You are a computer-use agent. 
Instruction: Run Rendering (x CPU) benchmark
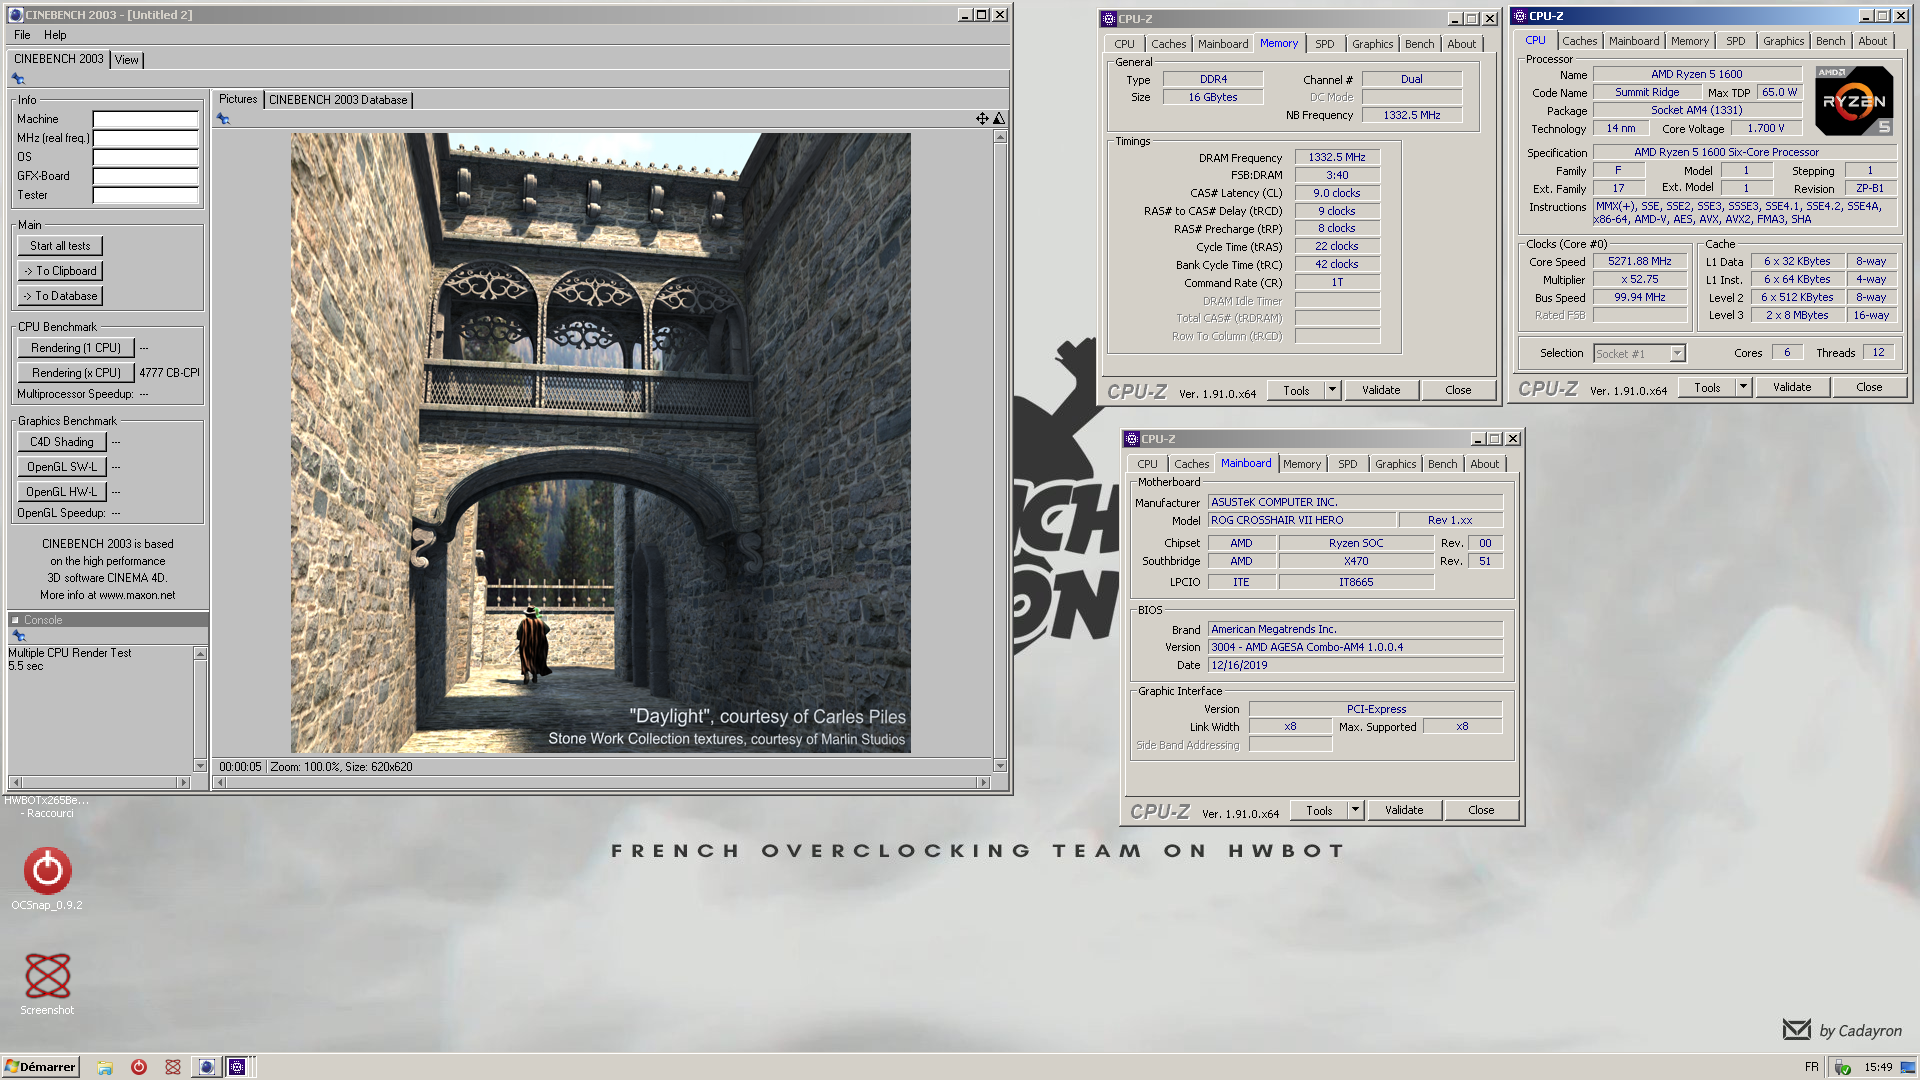76,373
